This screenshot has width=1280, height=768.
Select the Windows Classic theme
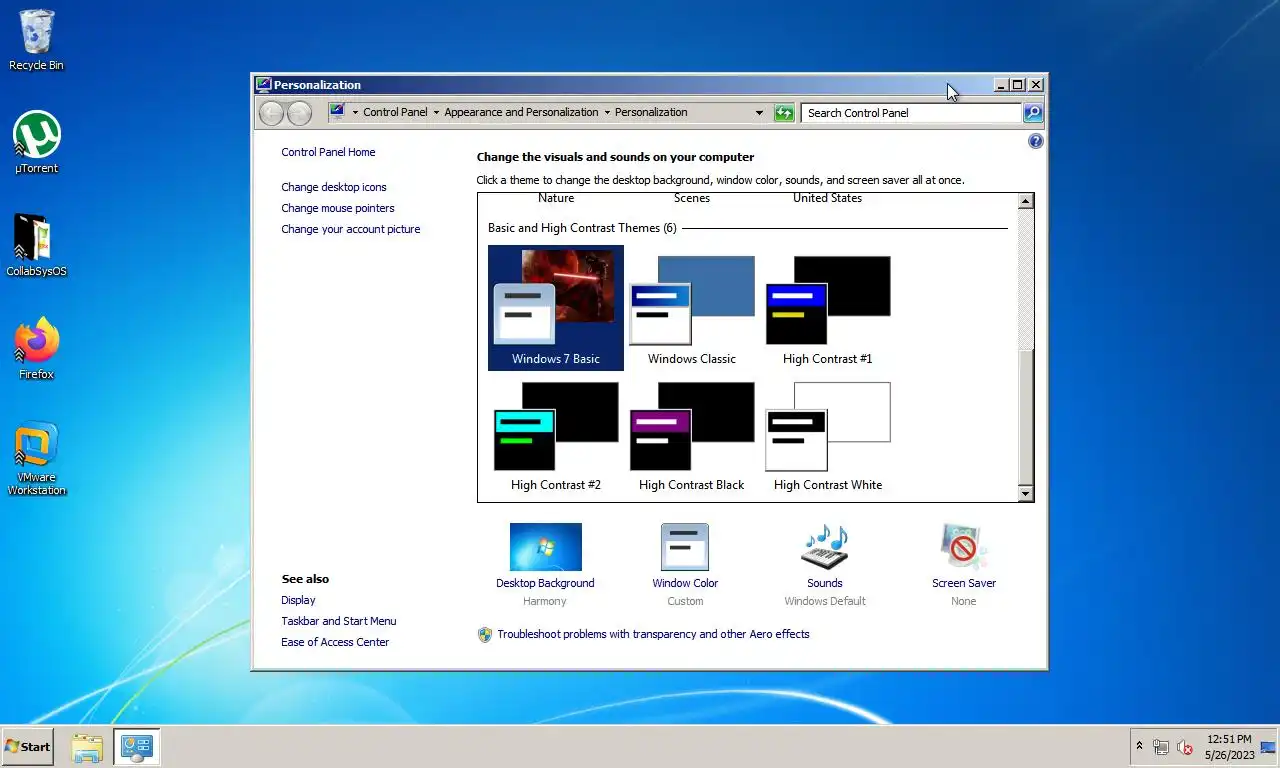click(692, 308)
